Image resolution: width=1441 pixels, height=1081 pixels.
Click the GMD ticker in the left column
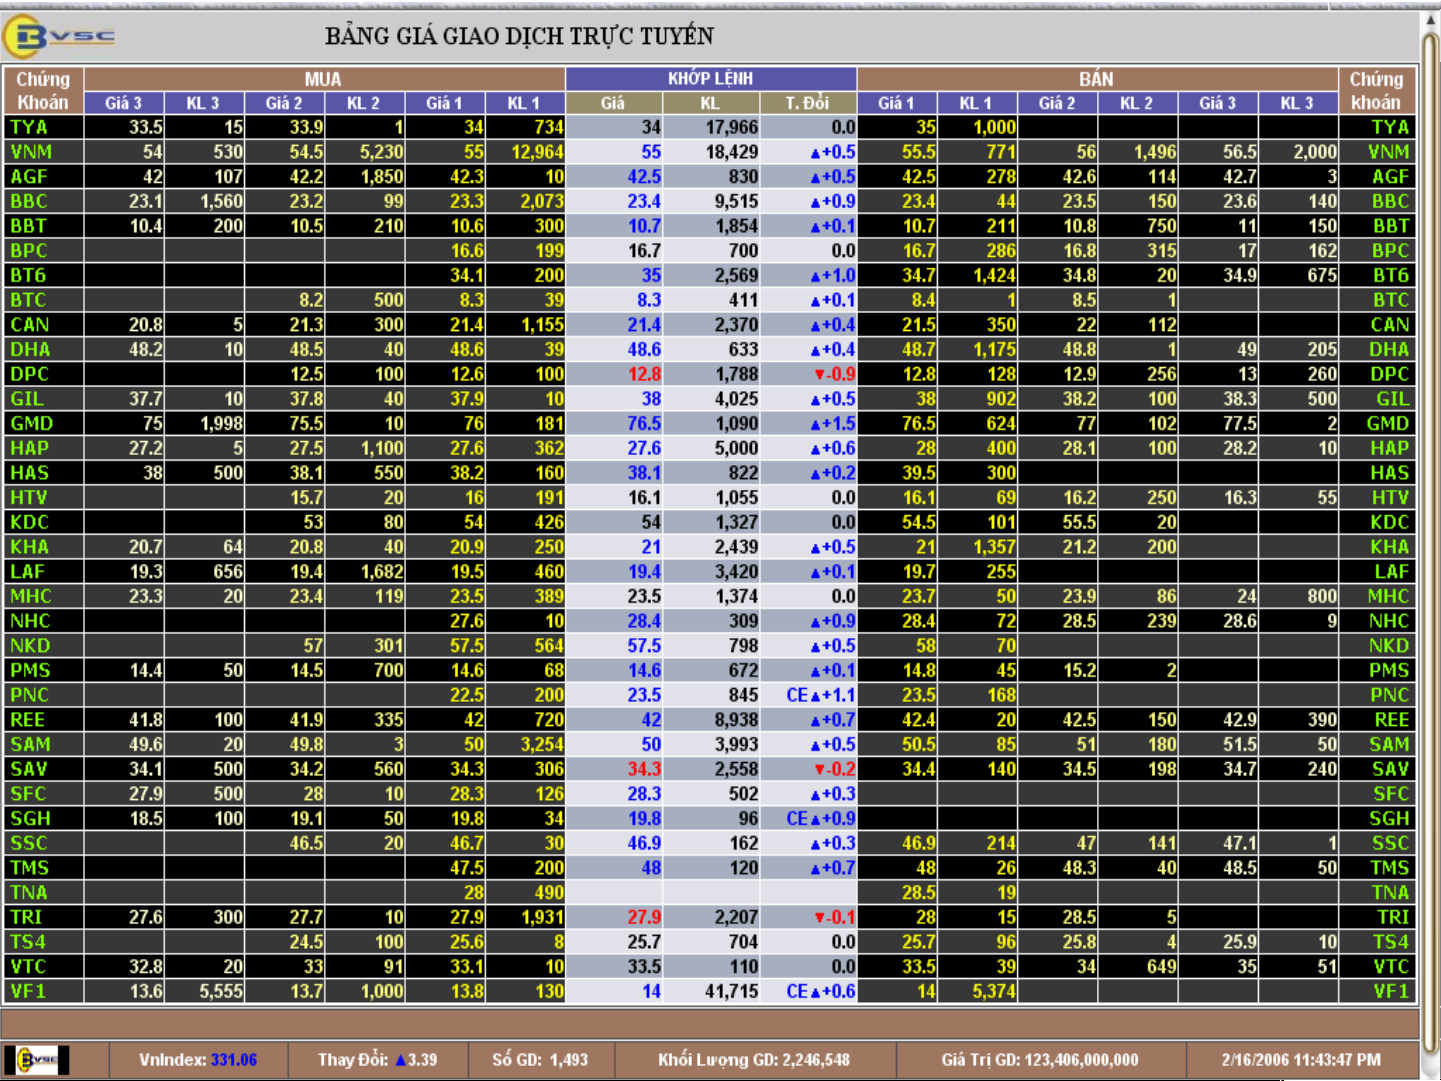point(32,424)
